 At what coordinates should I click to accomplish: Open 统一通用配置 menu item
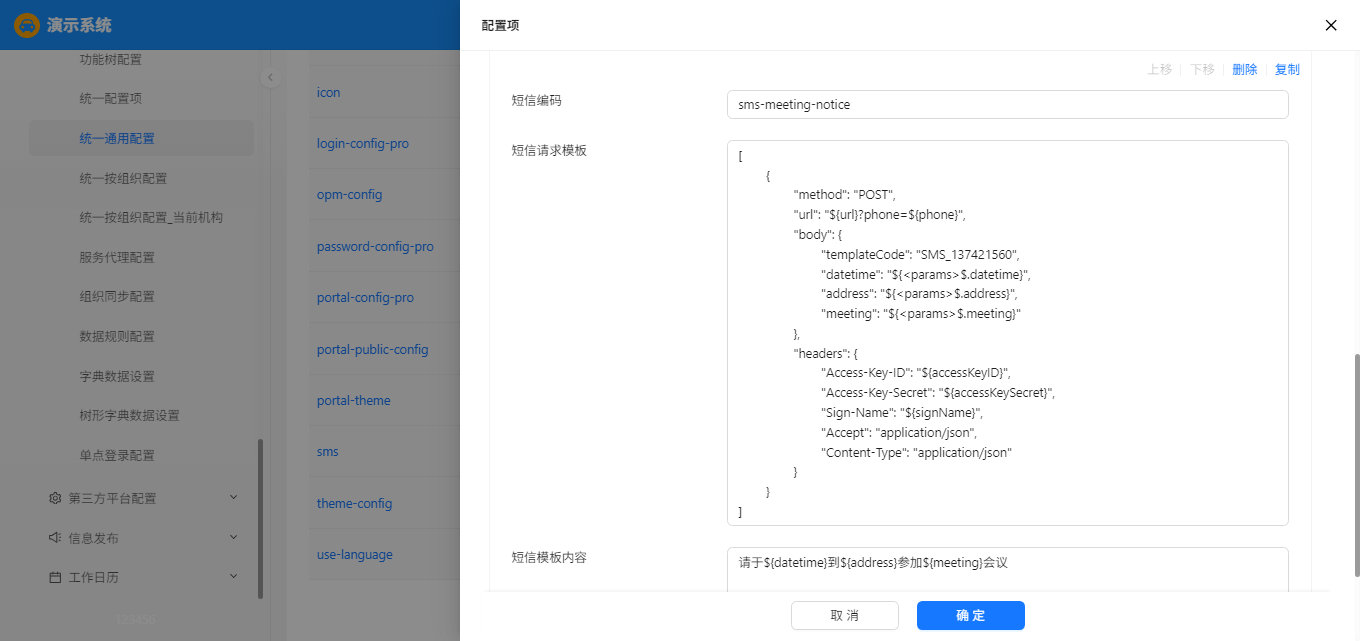tap(117, 139)
